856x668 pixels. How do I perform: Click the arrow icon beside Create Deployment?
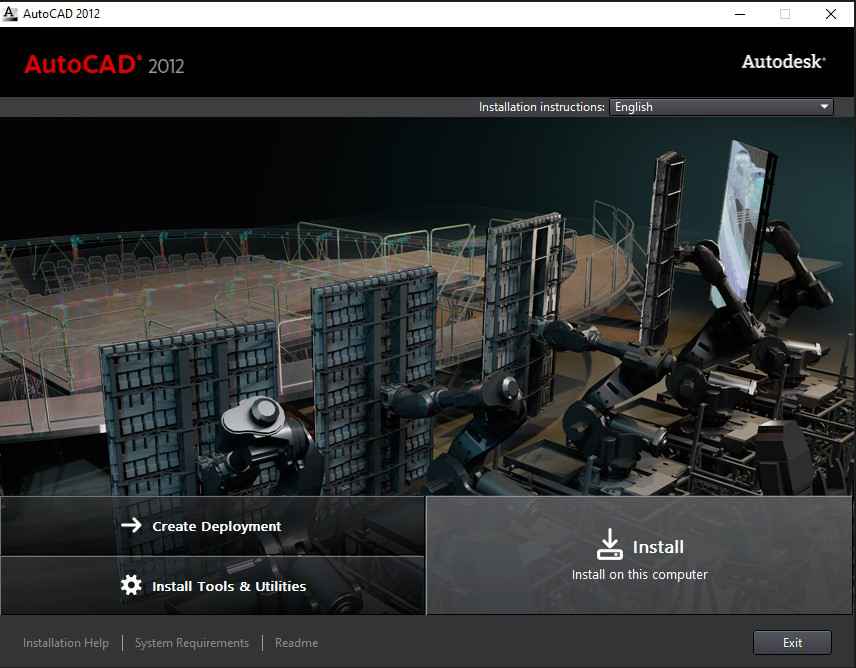[131, 526]
